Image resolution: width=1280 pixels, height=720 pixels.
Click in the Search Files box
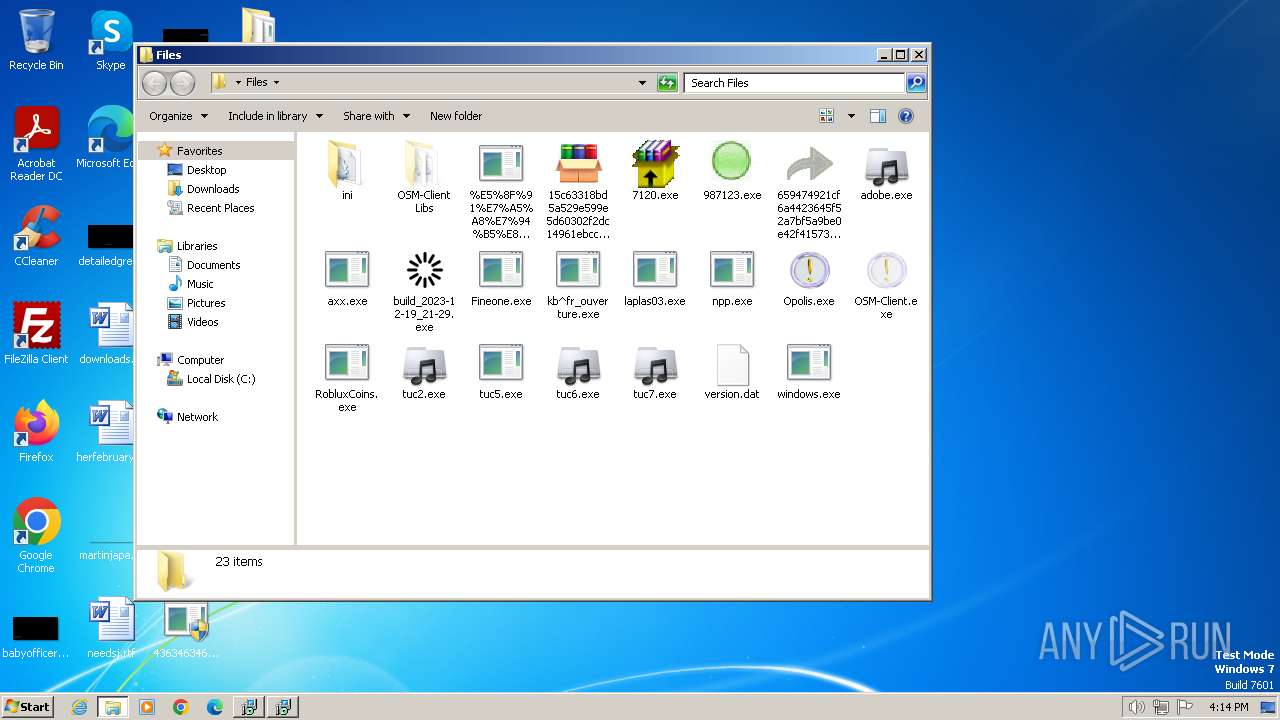coord(794,83)
